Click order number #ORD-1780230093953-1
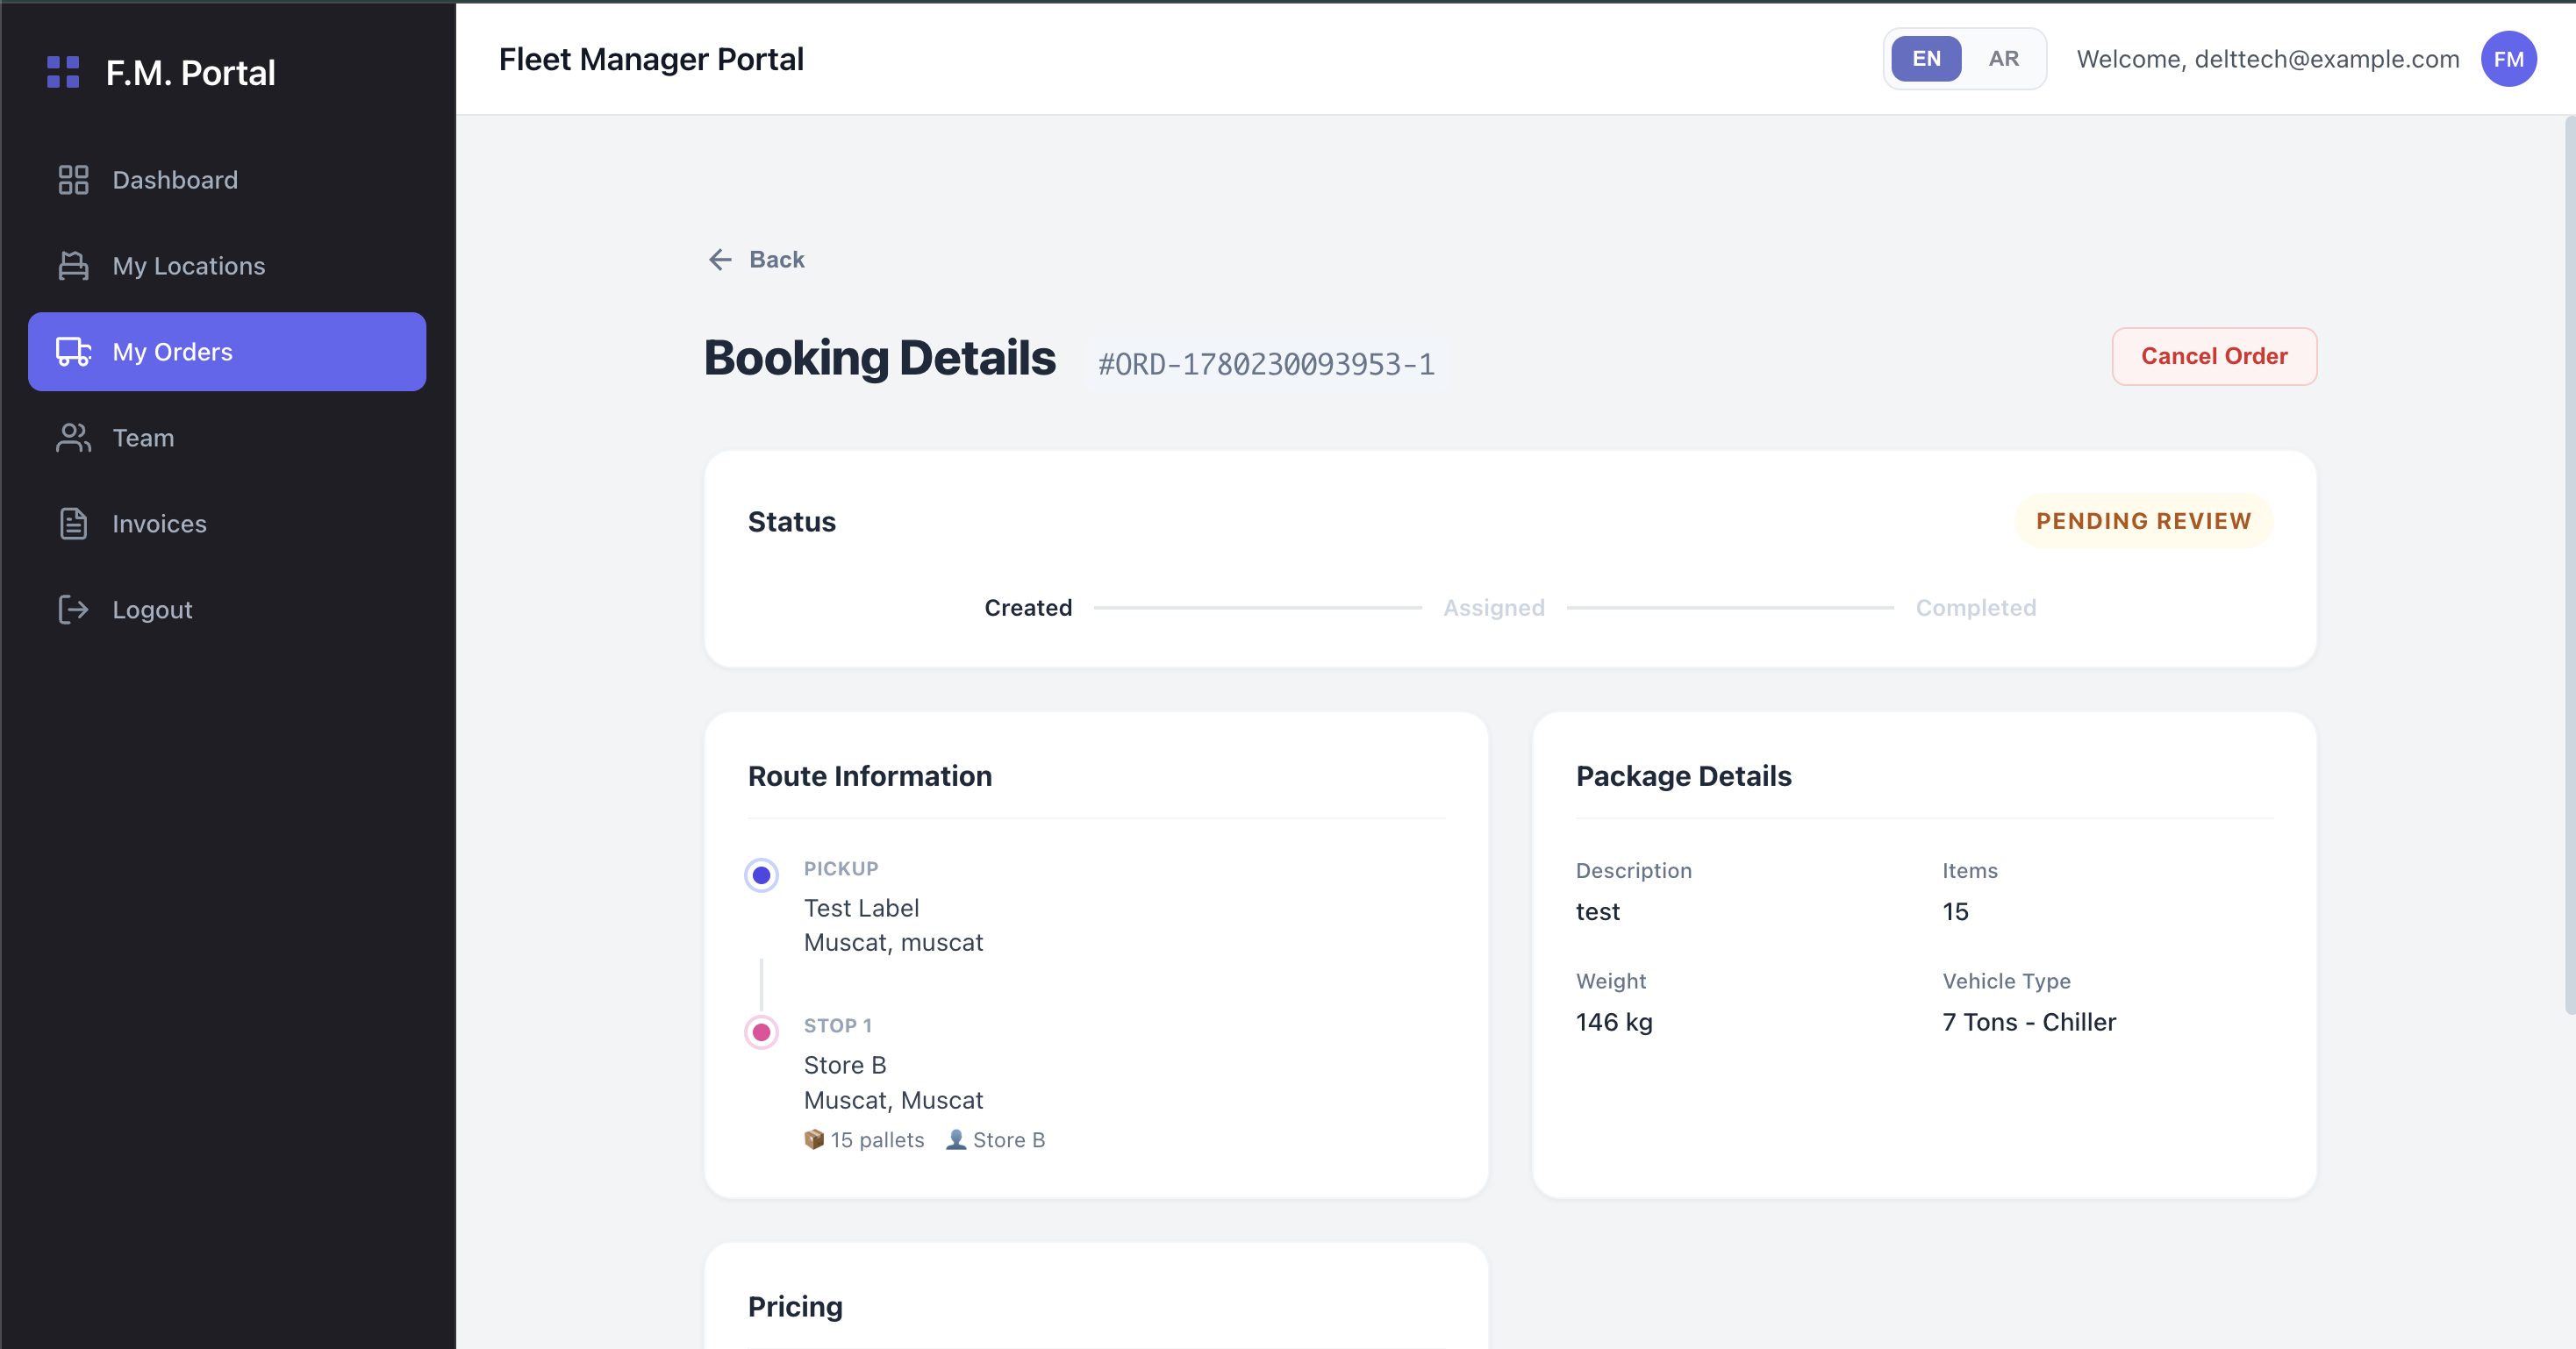2576x1349 pixels. click(x=1266, y=364)
